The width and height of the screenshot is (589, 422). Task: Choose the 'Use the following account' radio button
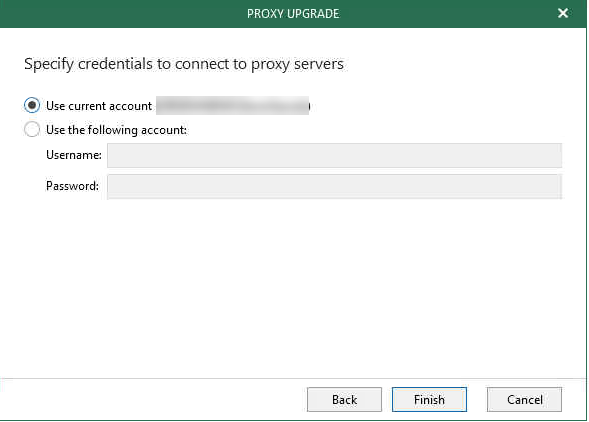click(32, 129)
